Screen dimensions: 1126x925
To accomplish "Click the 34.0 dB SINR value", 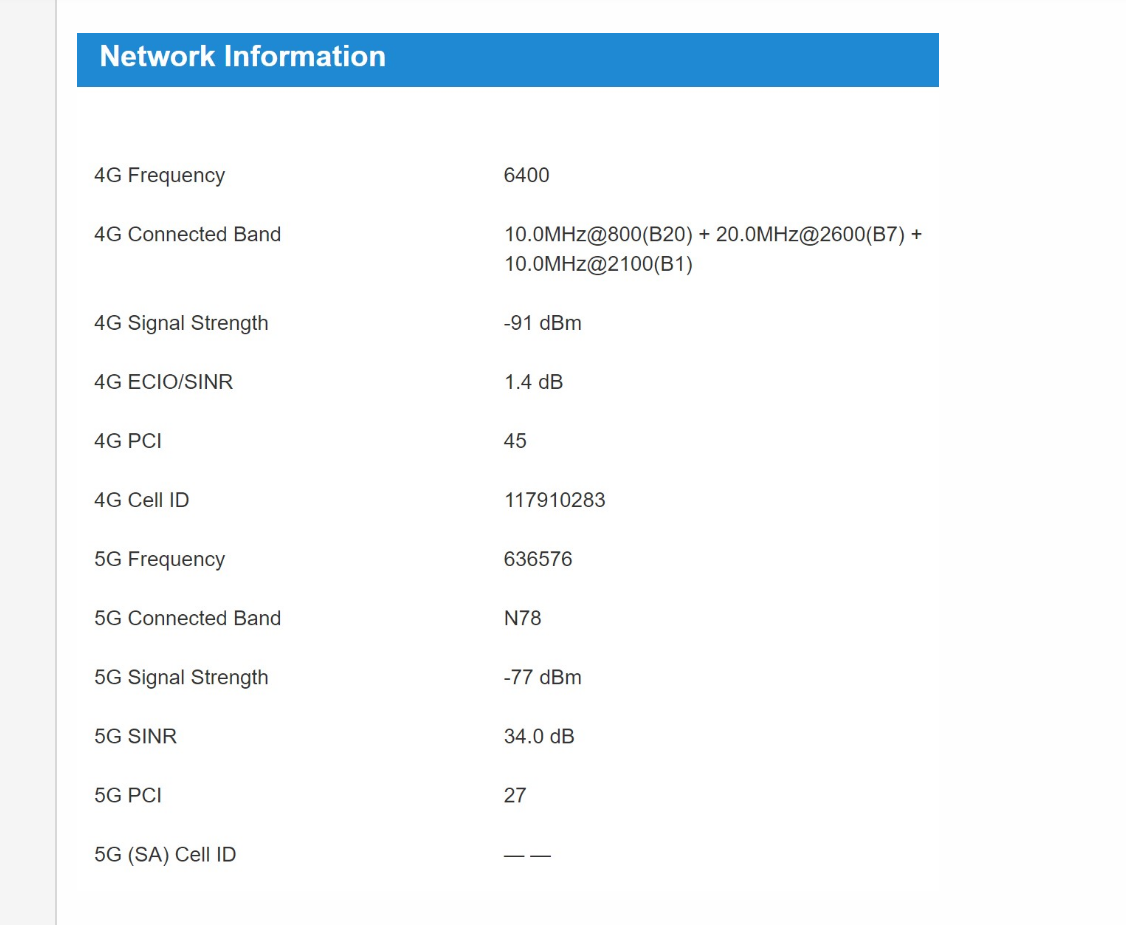I will 539,737.
